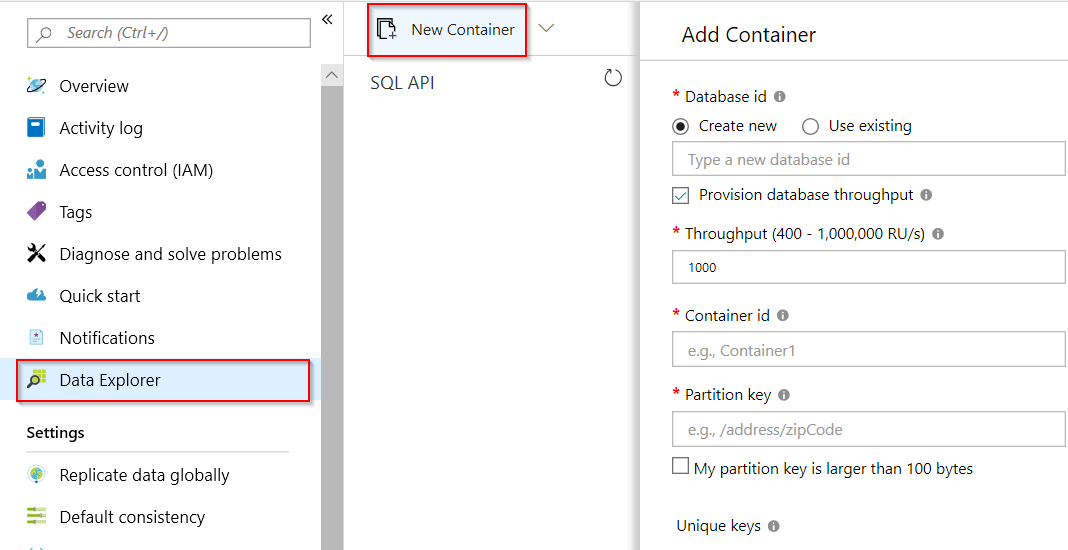Click the Activity log book icon
Image resolution: width=1068 pixels, height=550 pixels.
pyautogui.click(x=36, y=127)
